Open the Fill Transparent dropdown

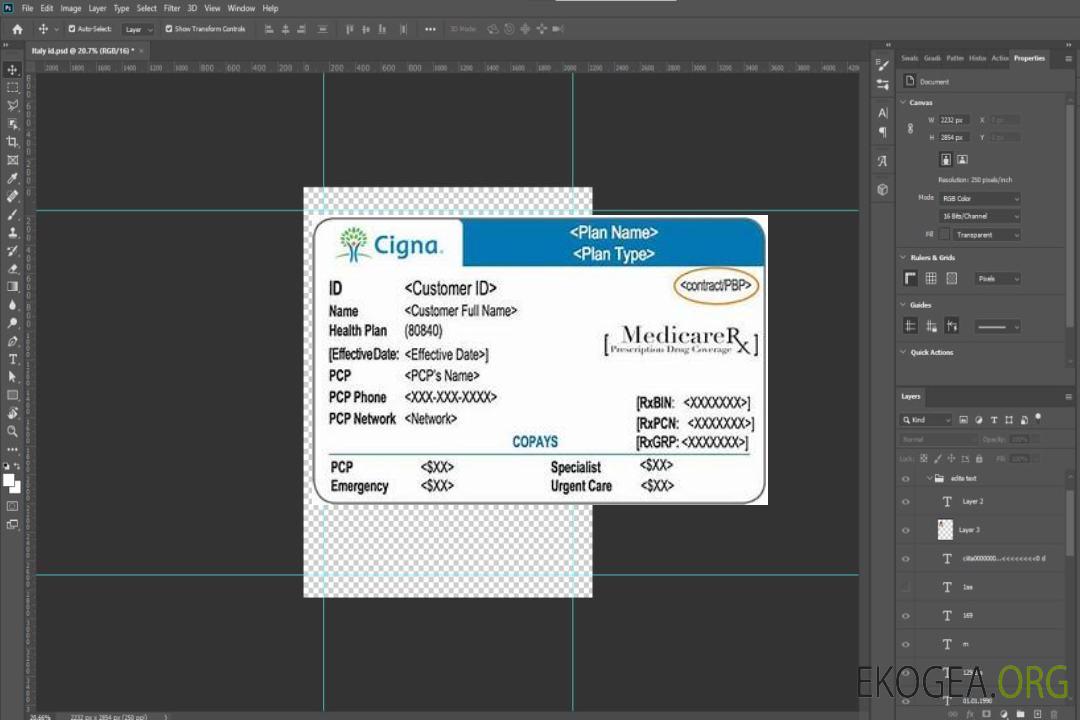[x=986, y=235]
